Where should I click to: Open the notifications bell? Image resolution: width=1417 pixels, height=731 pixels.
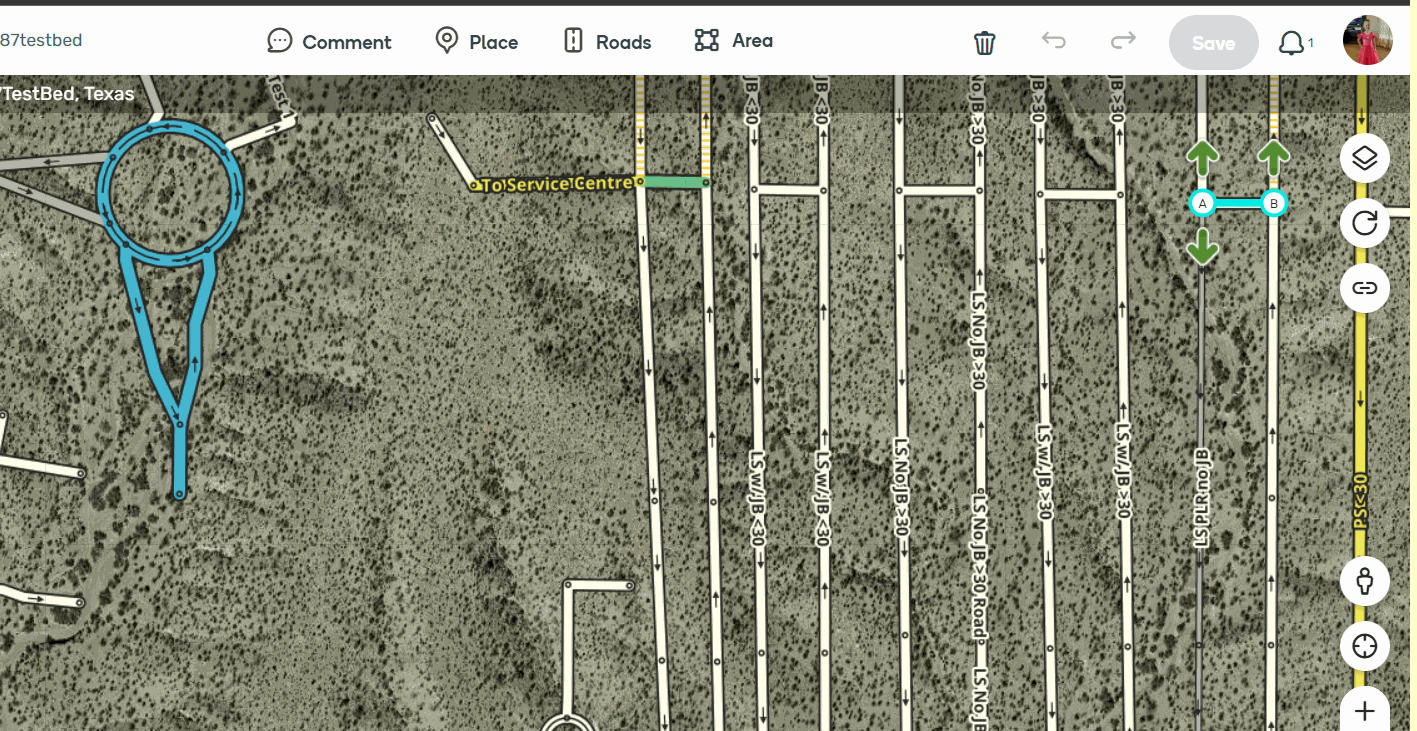[x=1292, y=43]
